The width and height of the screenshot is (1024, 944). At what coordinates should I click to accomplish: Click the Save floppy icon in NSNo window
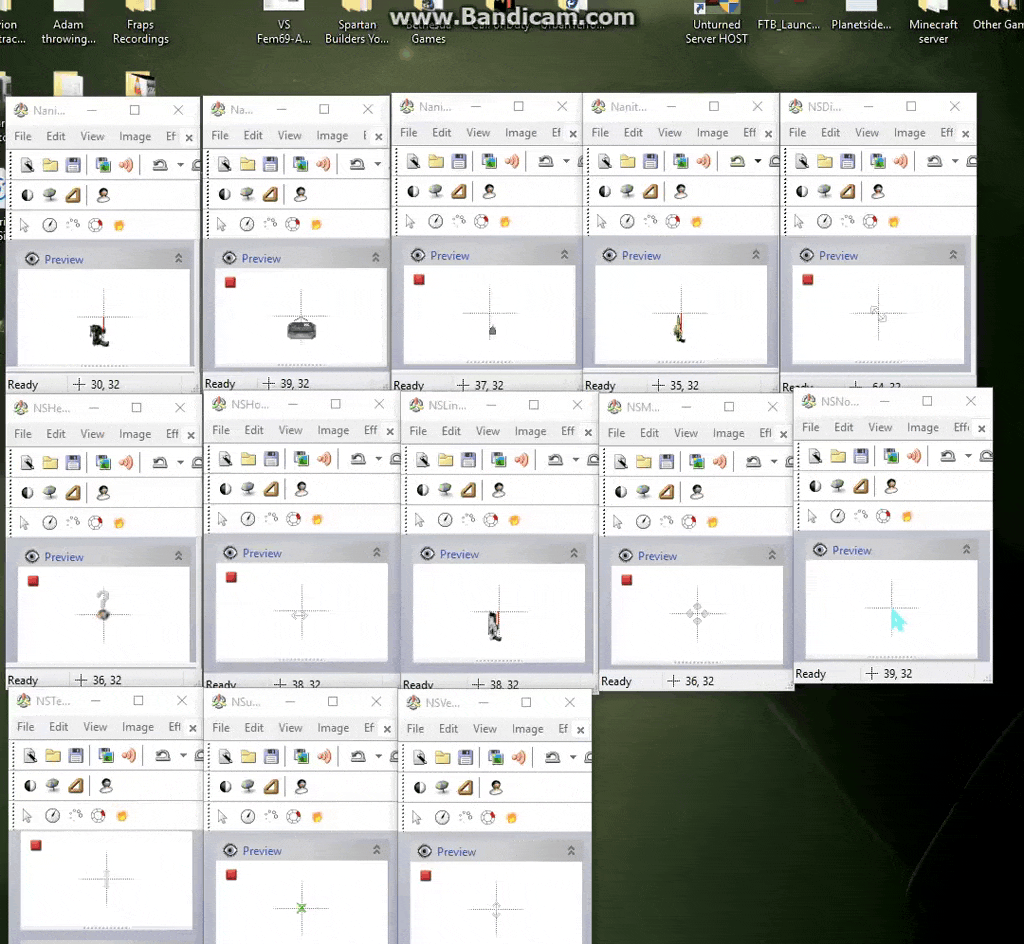tap(861, 456)
